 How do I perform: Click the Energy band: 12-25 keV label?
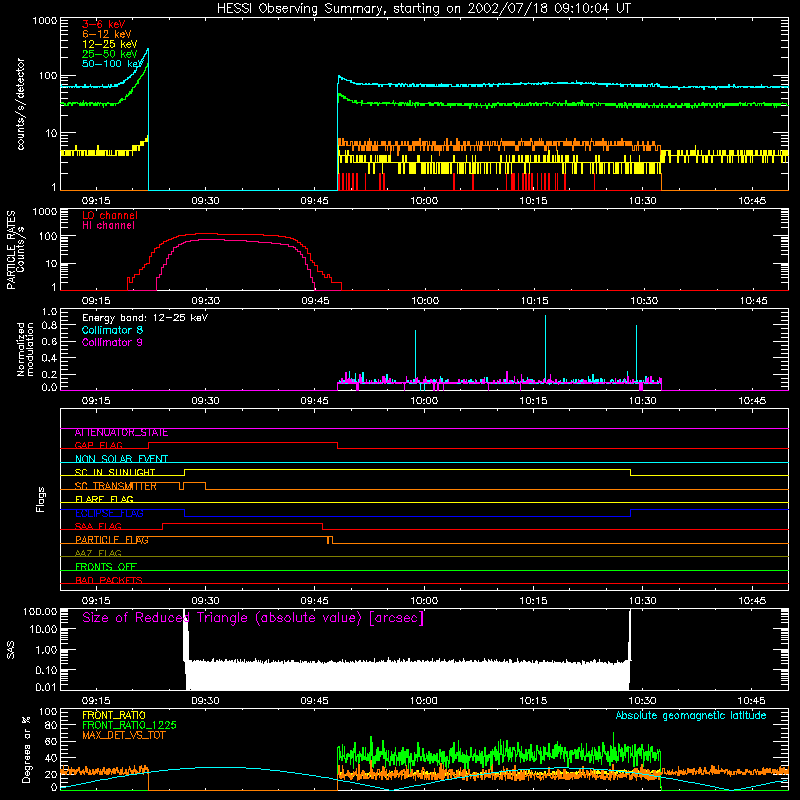145,318
